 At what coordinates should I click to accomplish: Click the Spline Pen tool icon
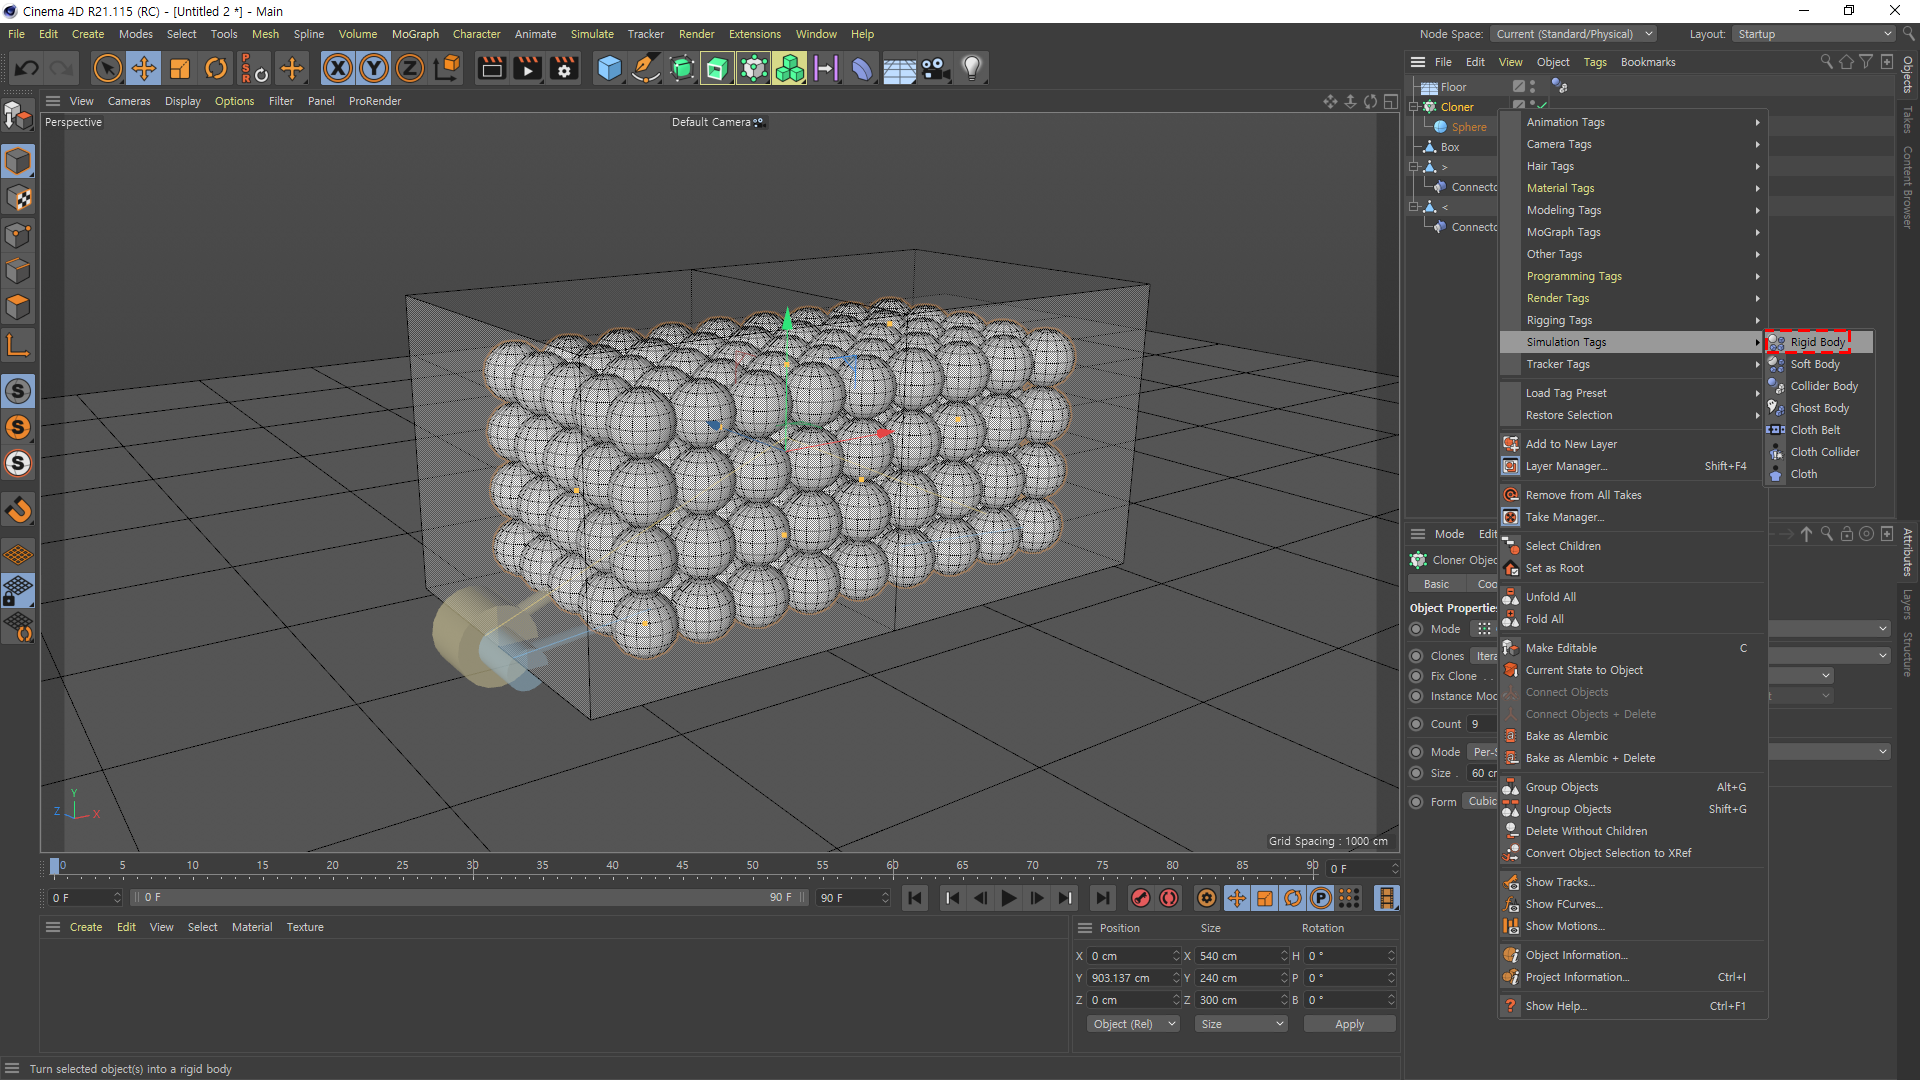click(x=646, y=68)
